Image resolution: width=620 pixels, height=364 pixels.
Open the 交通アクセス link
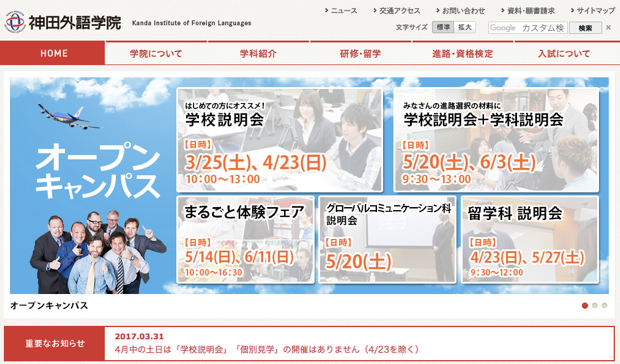(397, 11)
